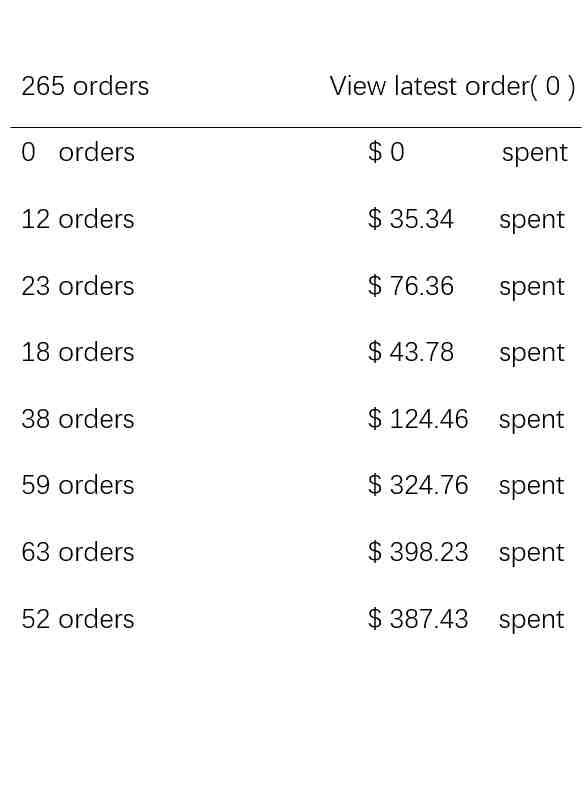This screenshot has height=796, width=588.
Task: Click the $ 43.78 amount
Action: 410,352
